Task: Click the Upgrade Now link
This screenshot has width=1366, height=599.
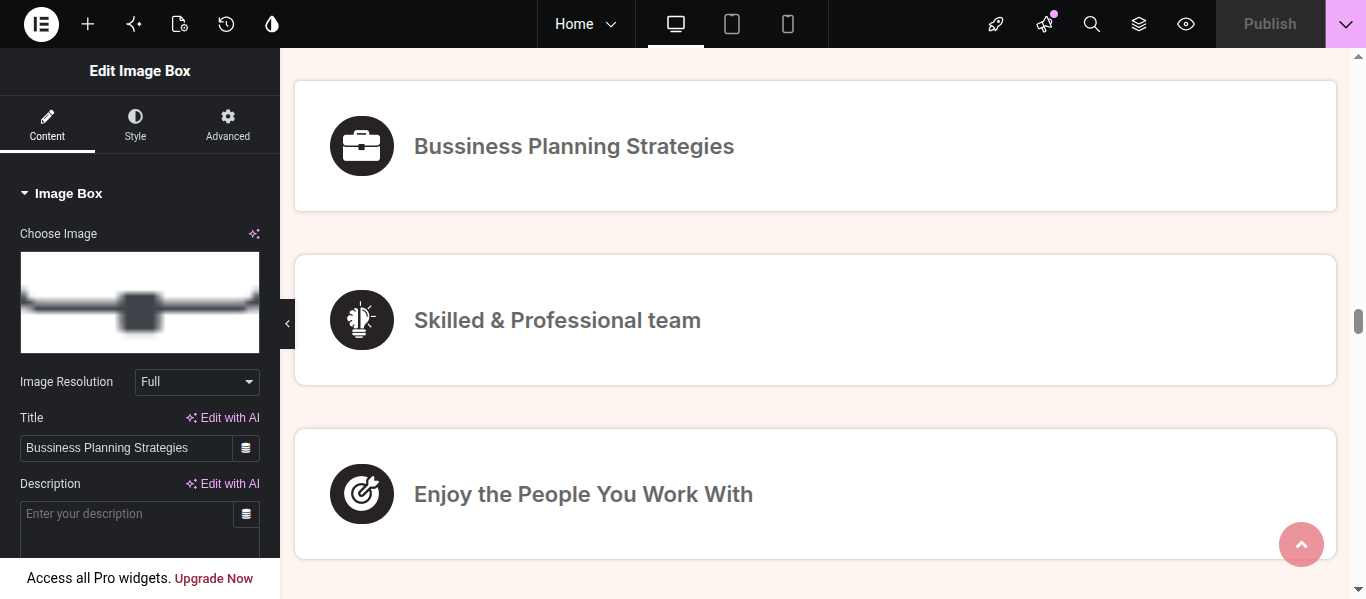Action: 214,579
